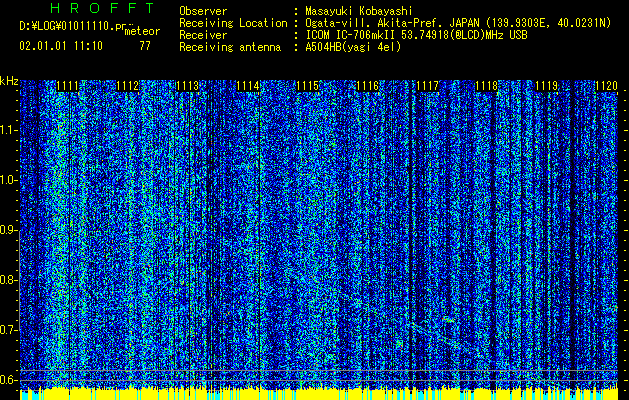Click the meteor count value 77

coord(145,46)
